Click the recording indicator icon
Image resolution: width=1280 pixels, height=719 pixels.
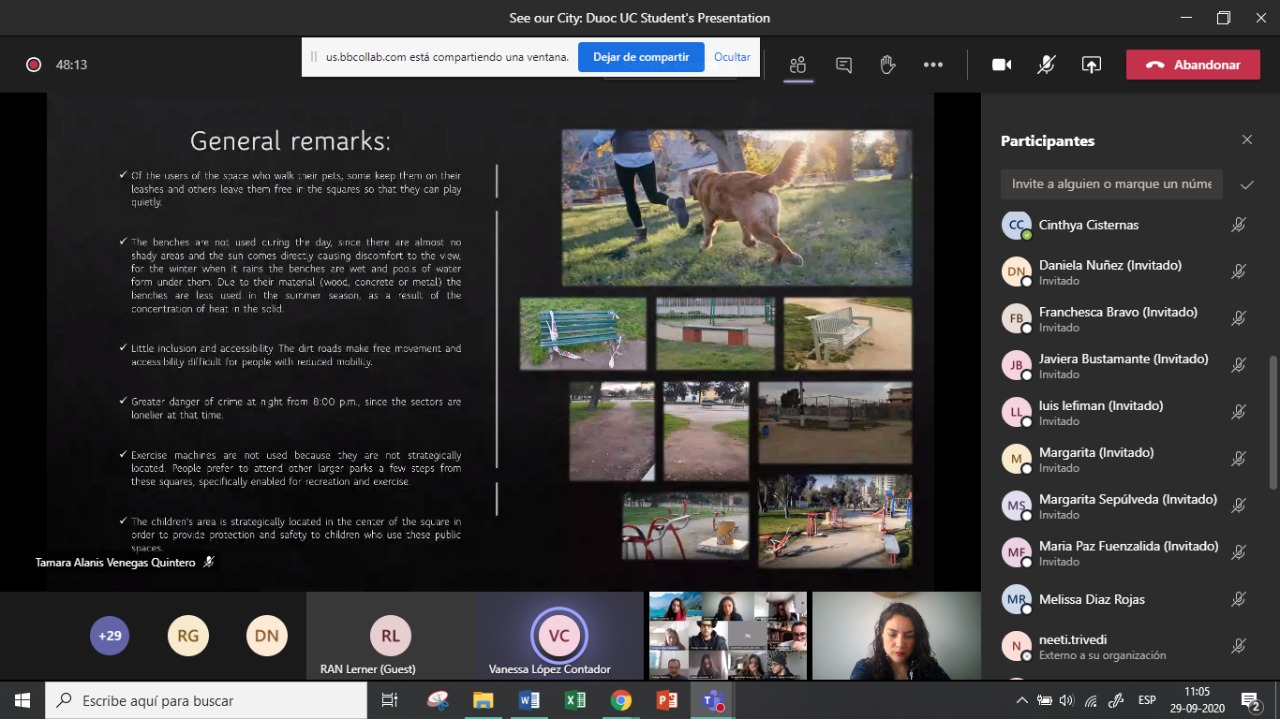coord(33,65)
